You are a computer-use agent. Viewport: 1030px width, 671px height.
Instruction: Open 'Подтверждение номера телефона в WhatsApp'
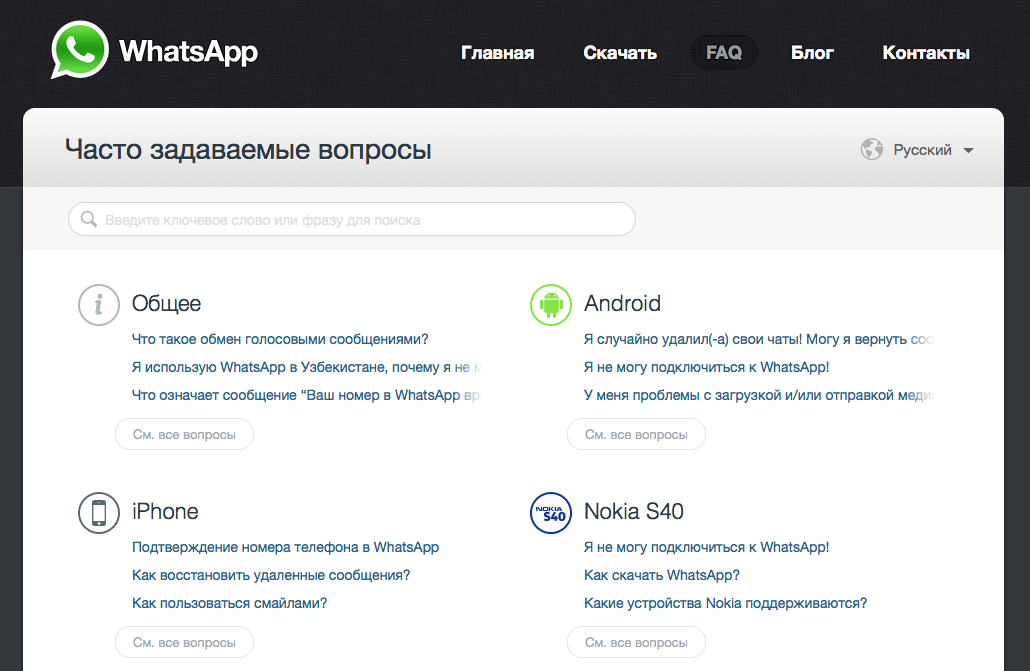point(285,547)
